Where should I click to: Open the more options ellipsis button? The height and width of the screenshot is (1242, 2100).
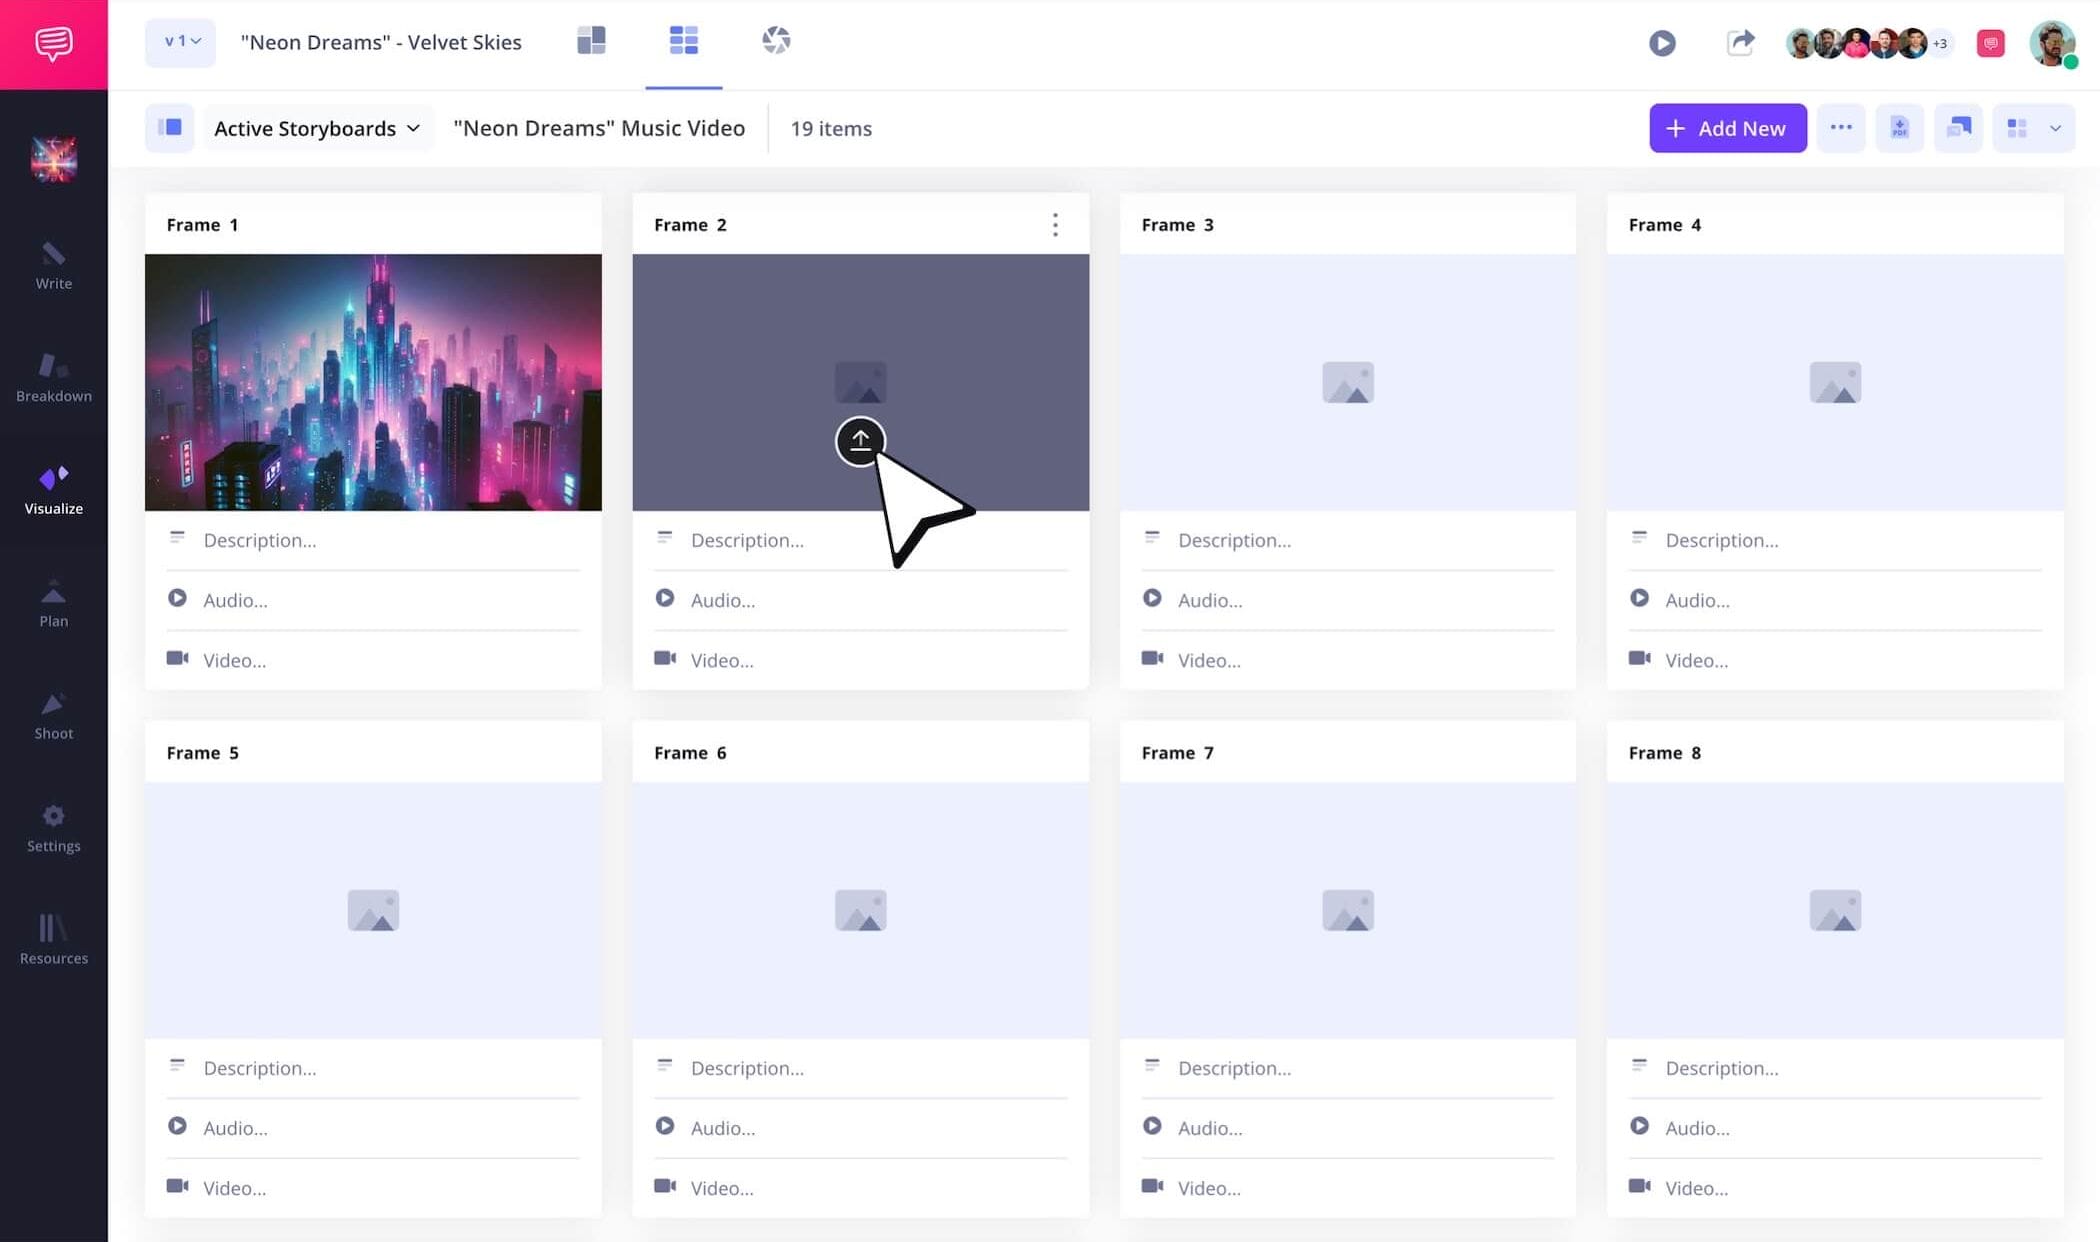(x=1840, y=128)
